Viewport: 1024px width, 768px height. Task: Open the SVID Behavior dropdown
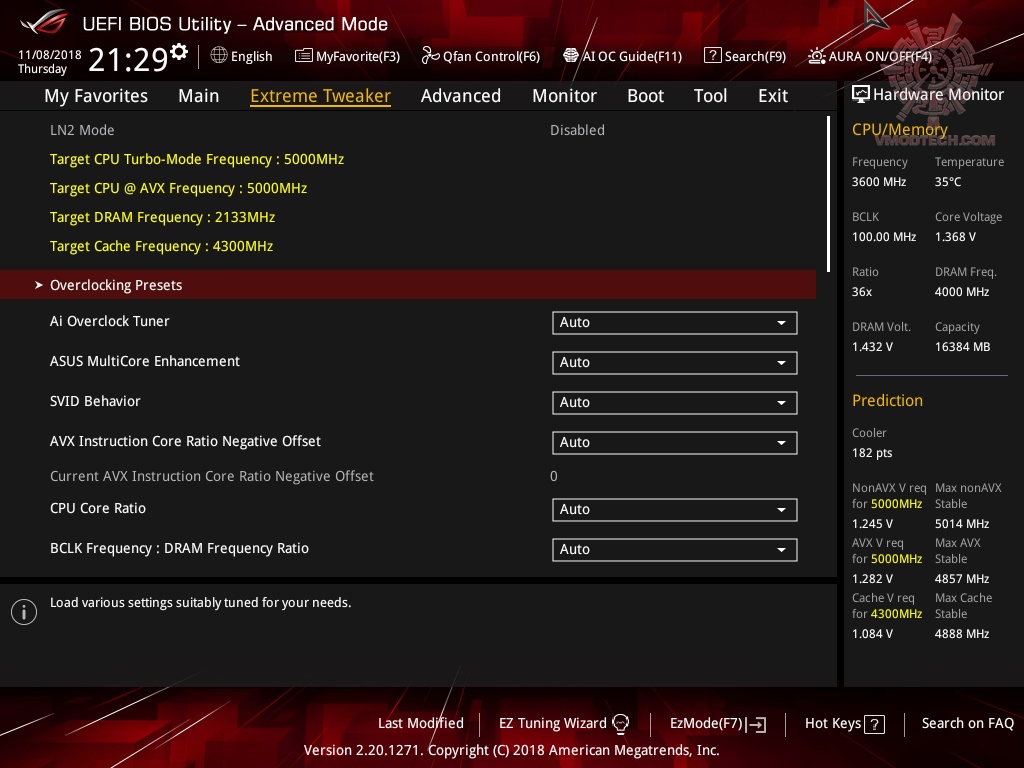tap(675, 402)
